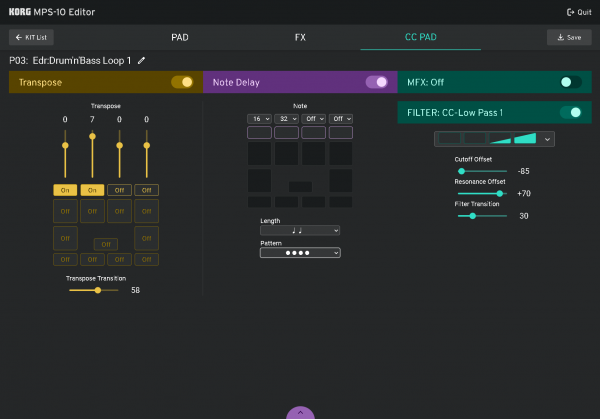This screenshot has height=419, width=600.
Task: Switch to the FX tab
Action: pyautogui.click(x=300, y=37)
